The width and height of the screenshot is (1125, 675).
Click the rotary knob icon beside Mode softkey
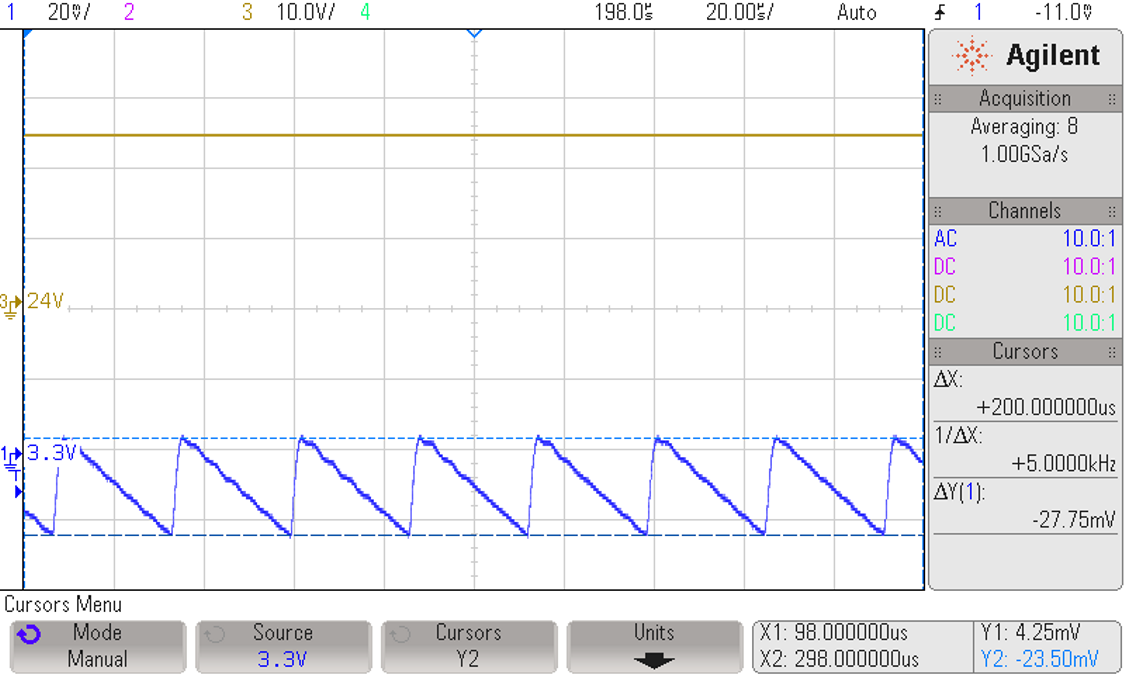(30, 631)
